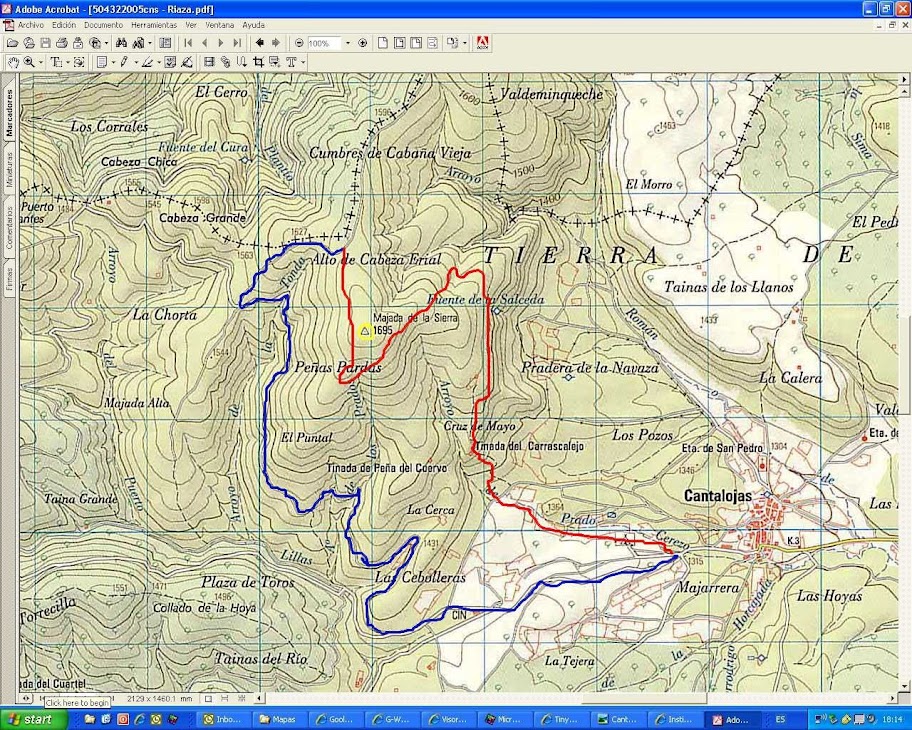Viewport: 912px width, 730px height.
Task: Print the document using the printer icon
Action: coord(62,43)
